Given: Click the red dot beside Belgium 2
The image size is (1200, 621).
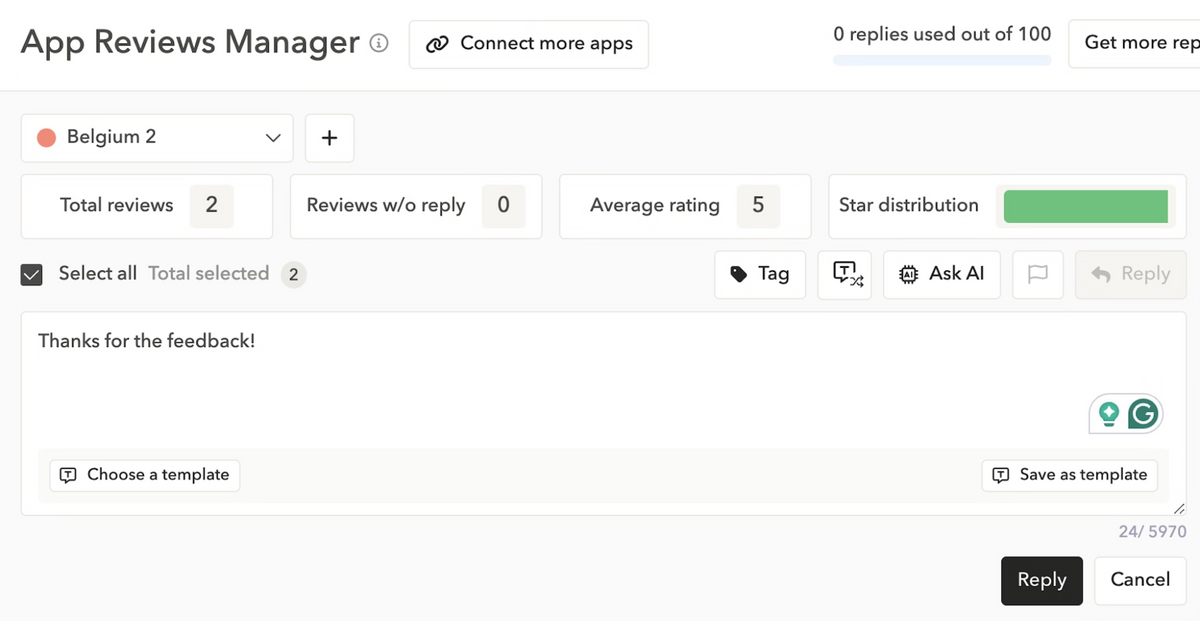Looking at the screenshot, I should (46, 138).
